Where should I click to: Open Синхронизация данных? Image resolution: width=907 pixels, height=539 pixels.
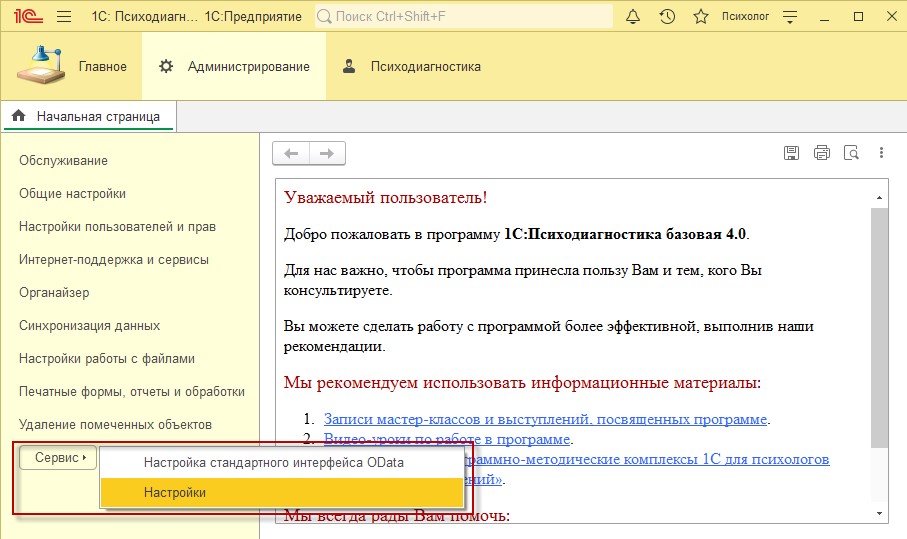pyautogui.click(x=90, y=325)
